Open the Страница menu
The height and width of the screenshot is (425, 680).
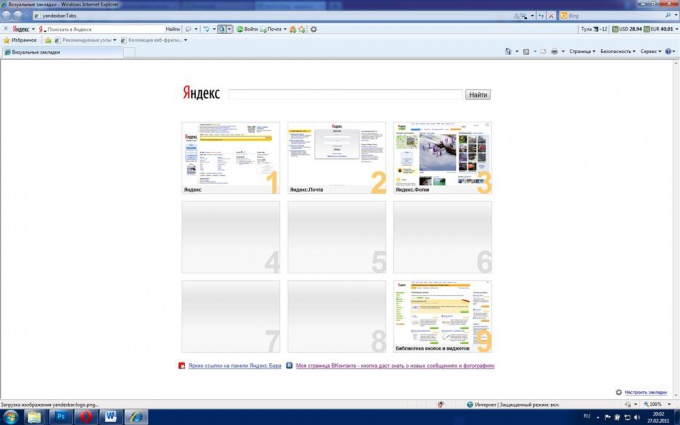tap(582, 51)
